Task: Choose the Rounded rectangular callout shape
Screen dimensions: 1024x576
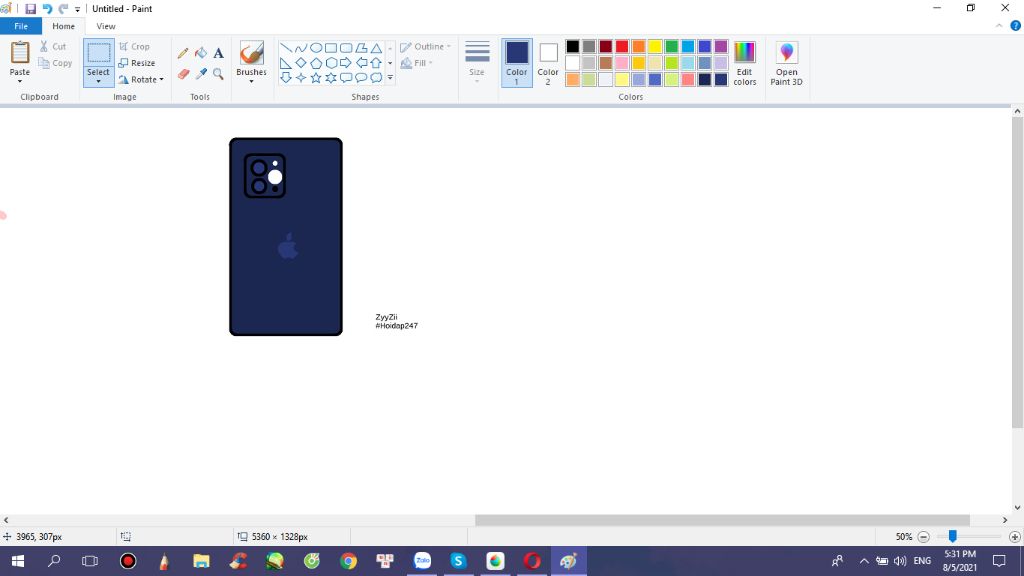Action: (346, 78)
